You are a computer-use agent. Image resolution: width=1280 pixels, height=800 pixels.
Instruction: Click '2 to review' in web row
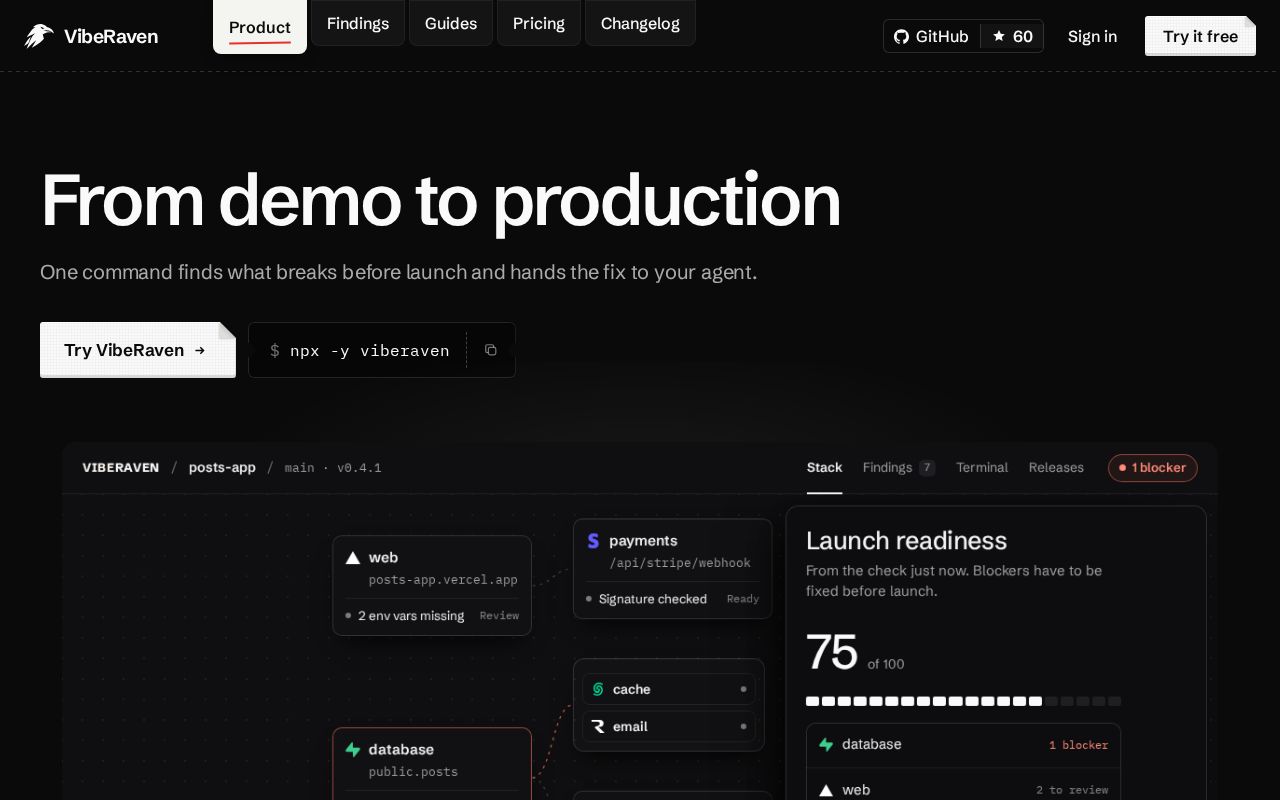1072,790
